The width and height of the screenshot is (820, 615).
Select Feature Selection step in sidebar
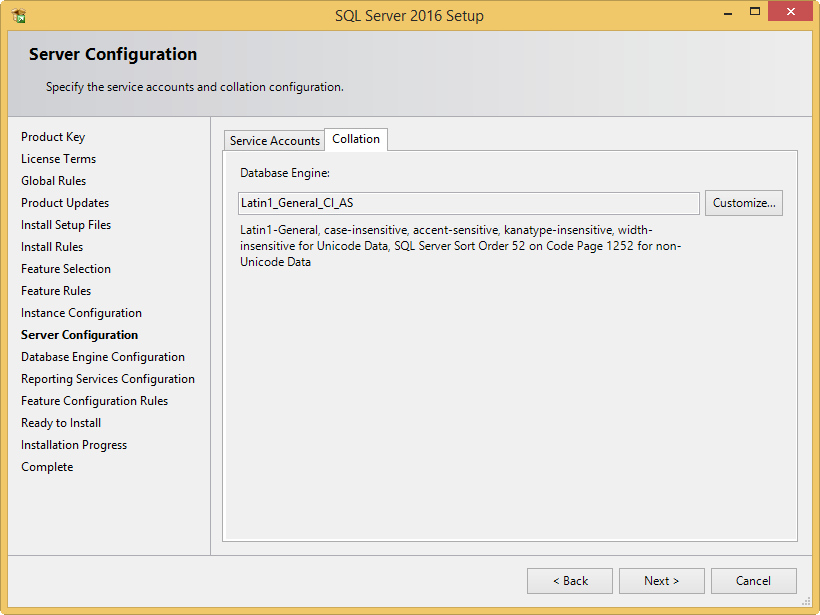[x=66, y=269]
